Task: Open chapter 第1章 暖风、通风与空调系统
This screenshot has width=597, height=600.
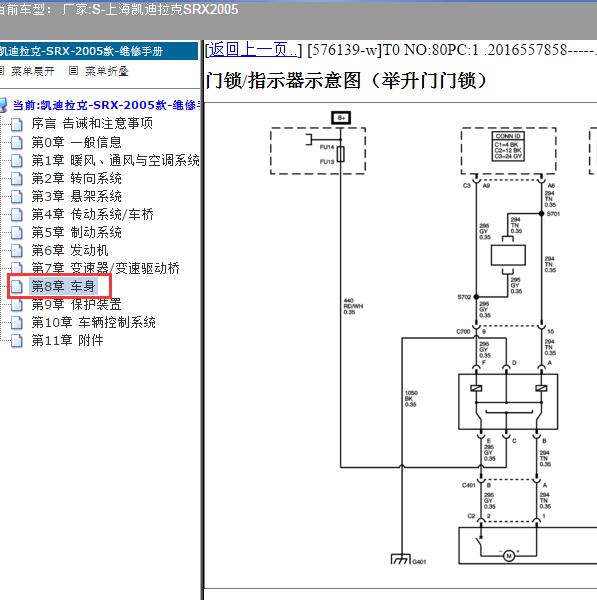Action: (x=115, y=160)
